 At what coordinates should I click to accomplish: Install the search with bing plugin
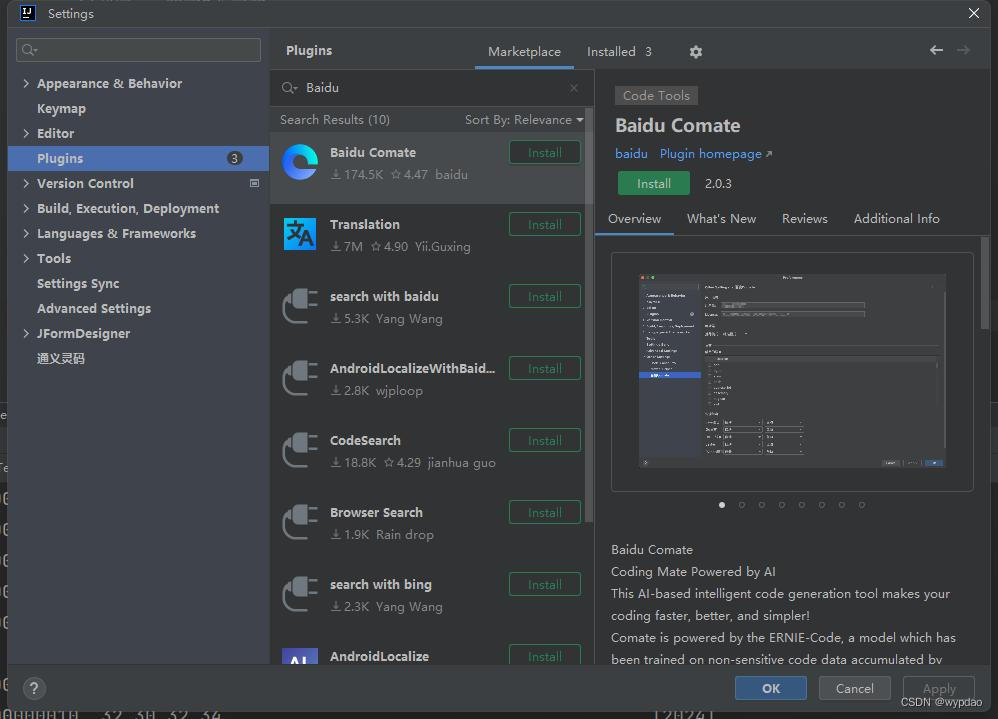click(x=545, y=584)
